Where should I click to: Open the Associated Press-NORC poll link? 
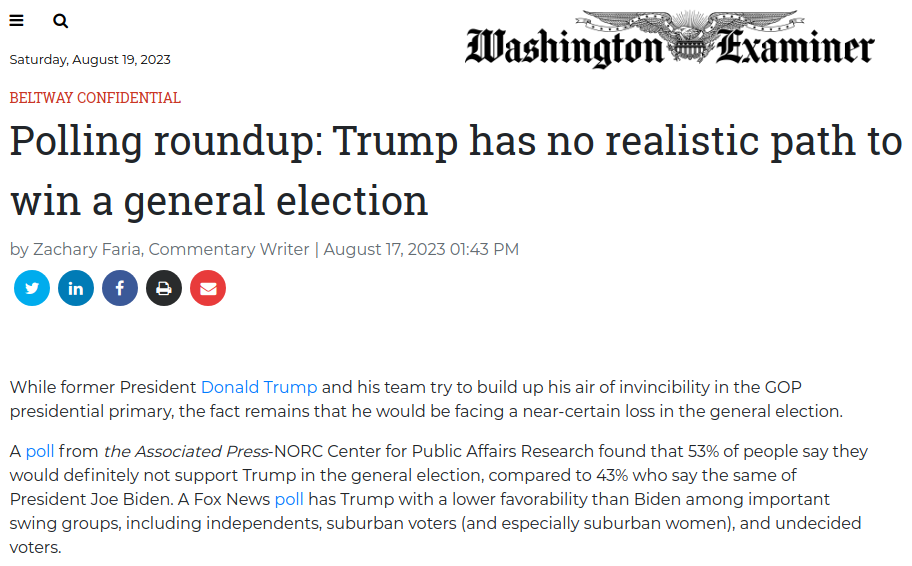[40, 451]
